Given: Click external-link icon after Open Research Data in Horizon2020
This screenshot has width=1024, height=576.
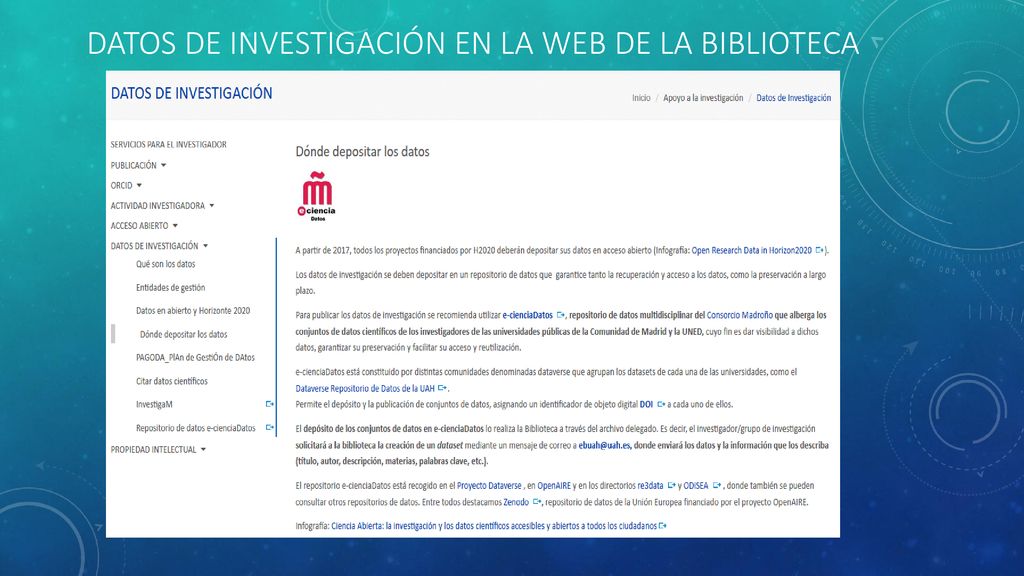Looking at the screenshot, I should [819, 250].
